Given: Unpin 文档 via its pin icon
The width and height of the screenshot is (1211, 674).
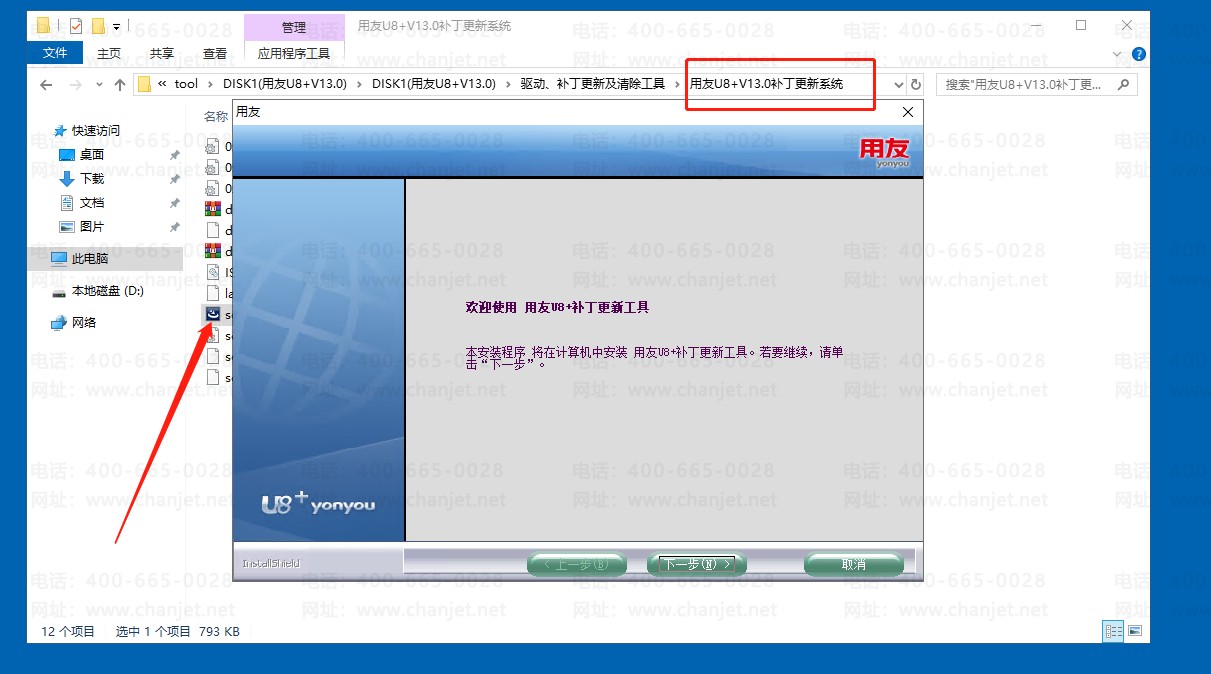Looking at the screenshot, I should 174,203.
